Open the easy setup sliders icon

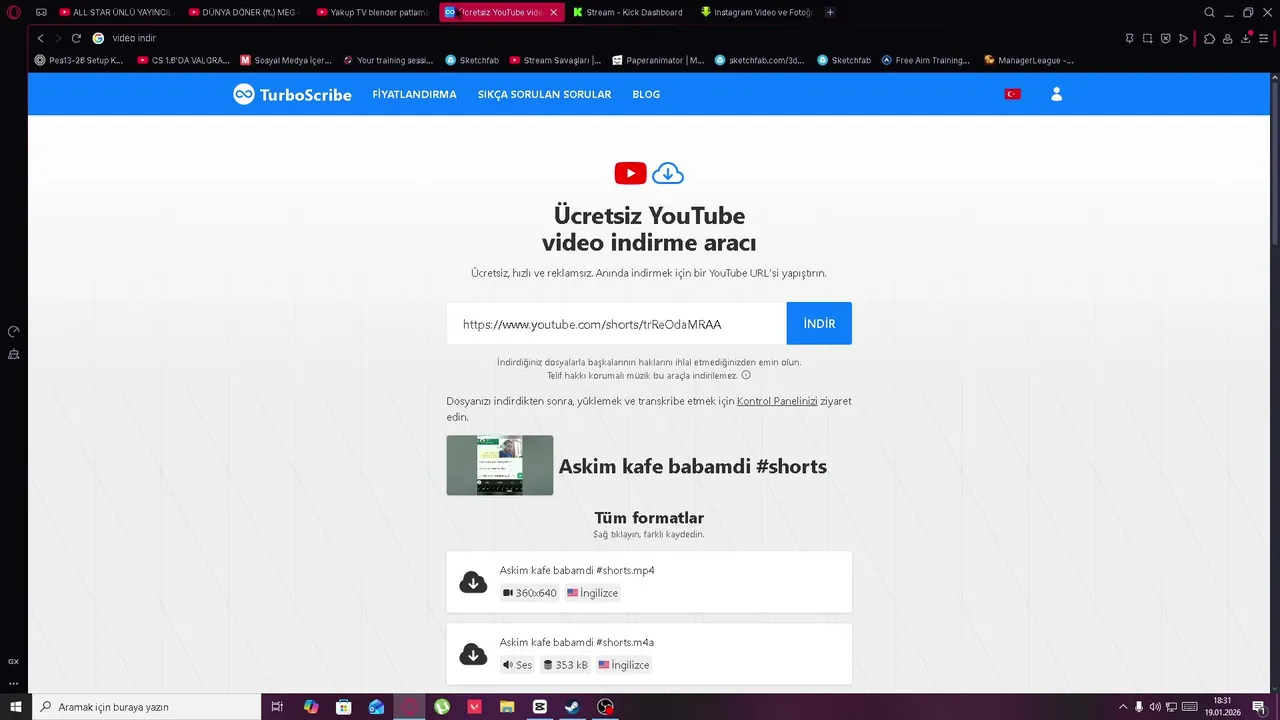[x=1265, y=38]
